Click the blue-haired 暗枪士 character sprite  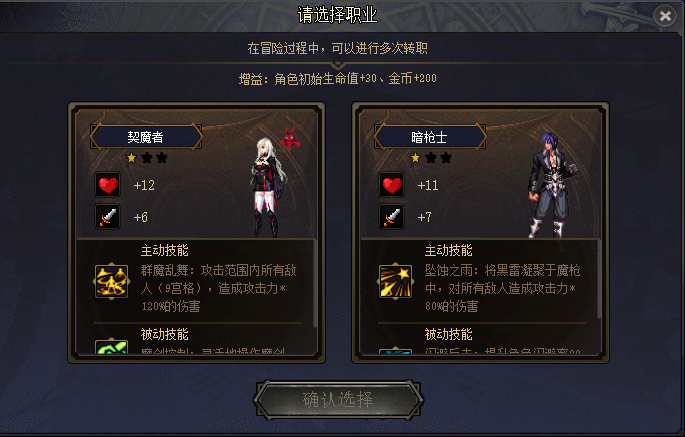(551, 186)
